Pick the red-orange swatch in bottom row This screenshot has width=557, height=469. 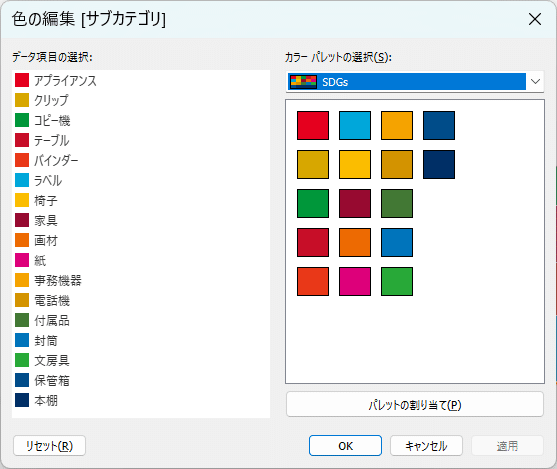[x=313, y=282]
